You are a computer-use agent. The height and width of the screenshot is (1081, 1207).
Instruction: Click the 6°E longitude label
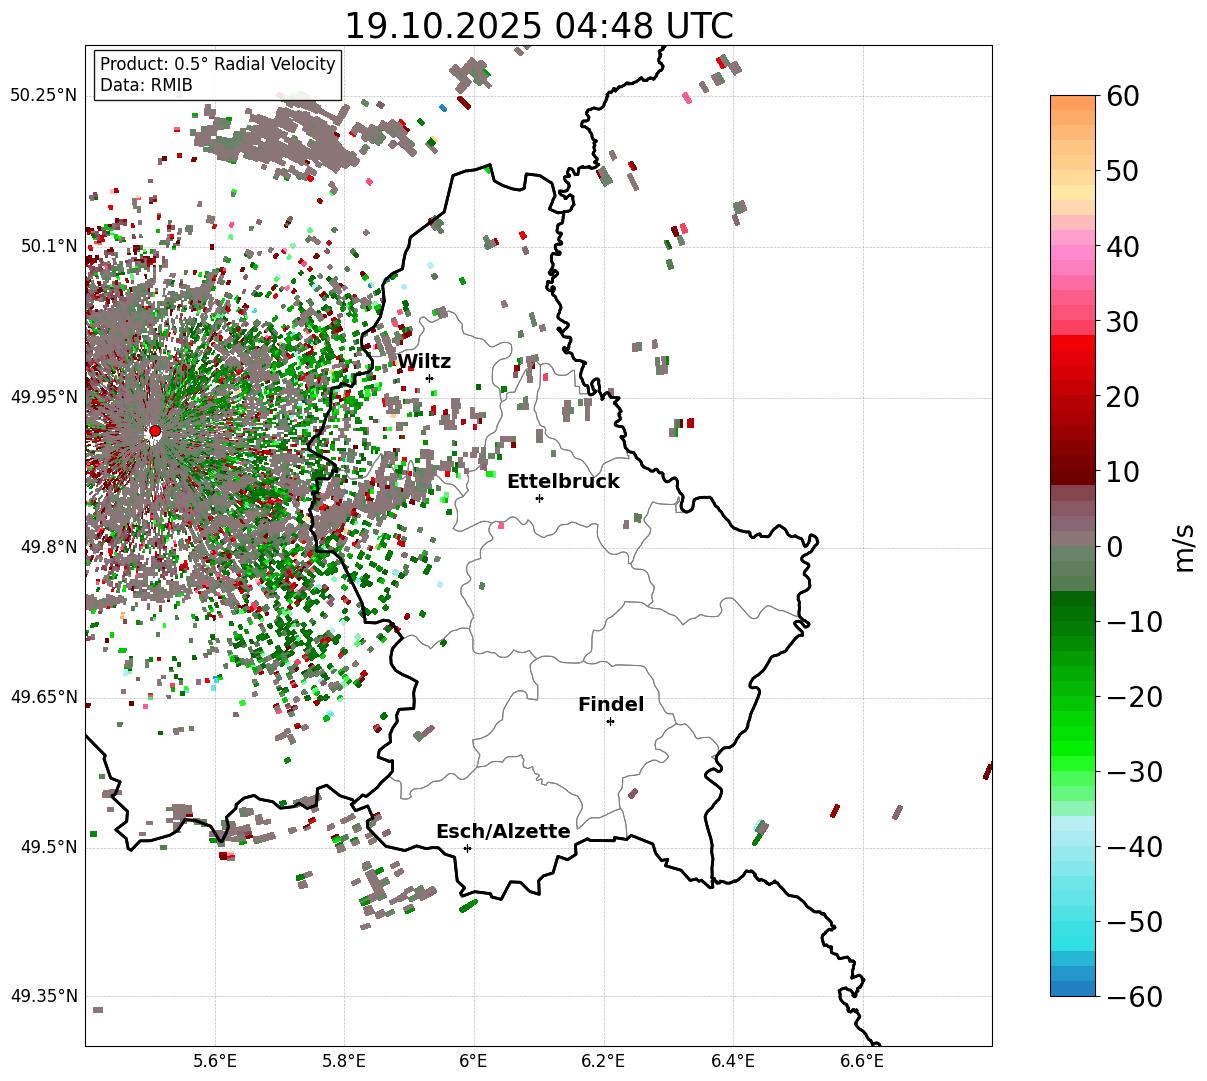pos(474,1060)
